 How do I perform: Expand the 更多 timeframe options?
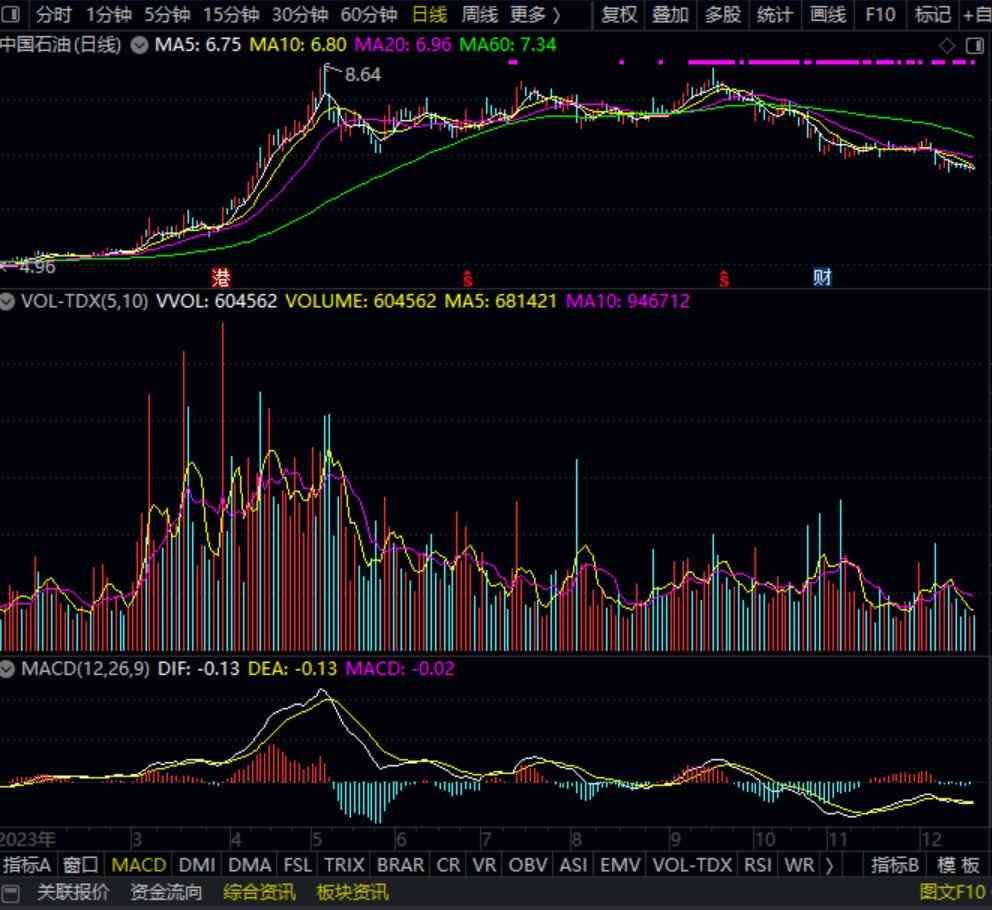[535, 15]
